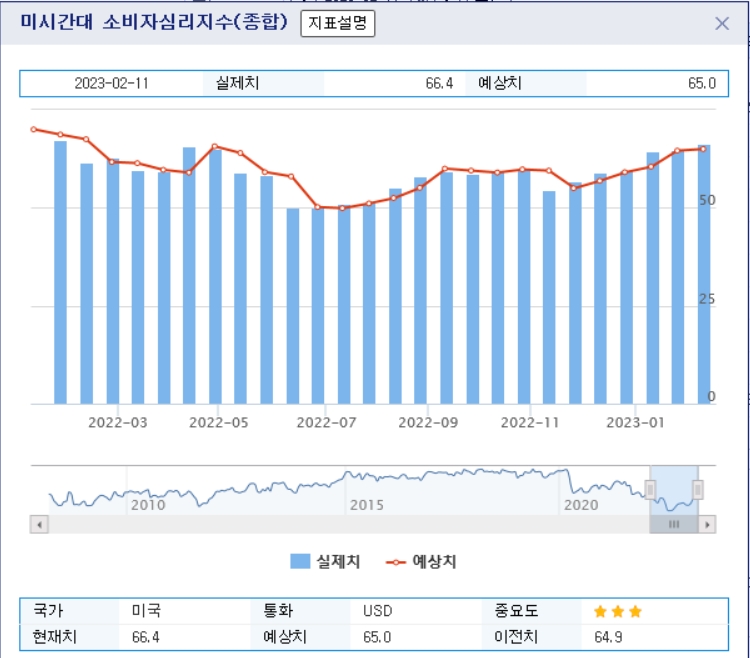The image size is (750, 658).
Task: Click the navigator scrollbar thumb
Action: pos(674,525)
